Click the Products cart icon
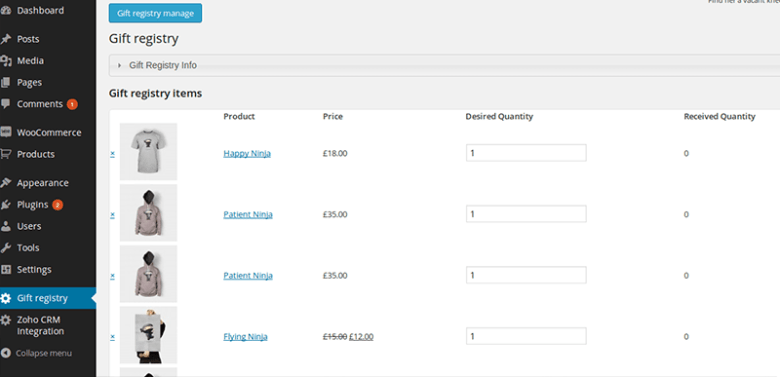This screenshot has width=780, height=377. point(5,154)
